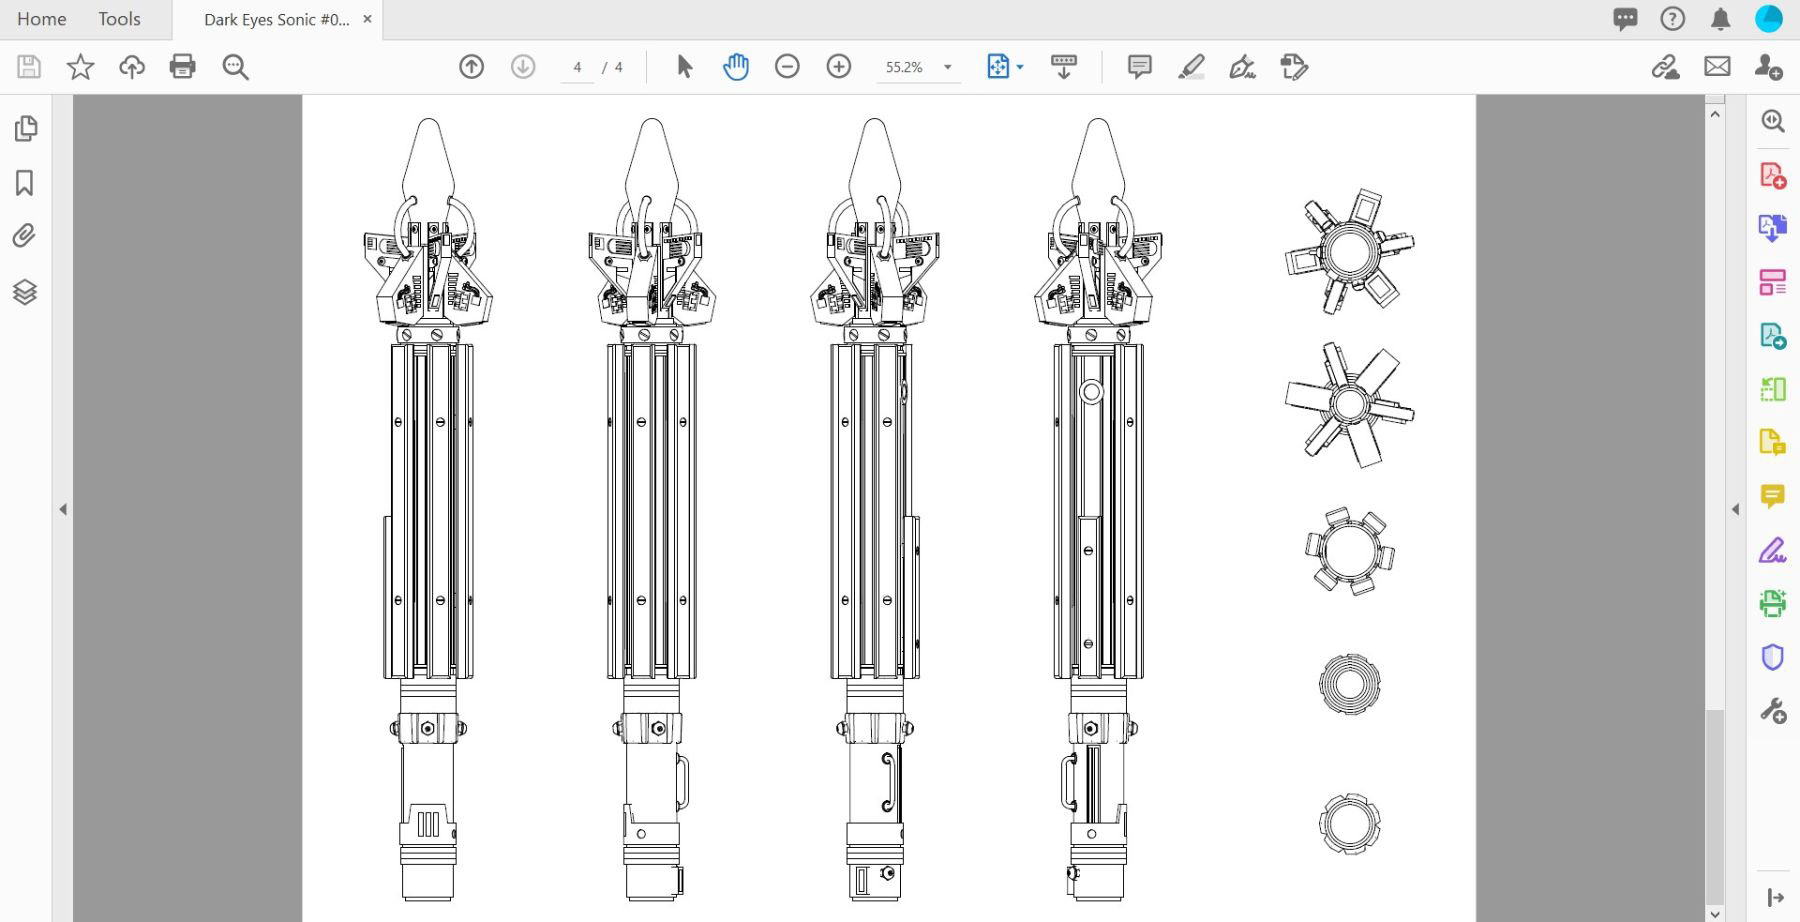
Task: Select the Highlight text tool
Action: click(x=1191, y=67)
